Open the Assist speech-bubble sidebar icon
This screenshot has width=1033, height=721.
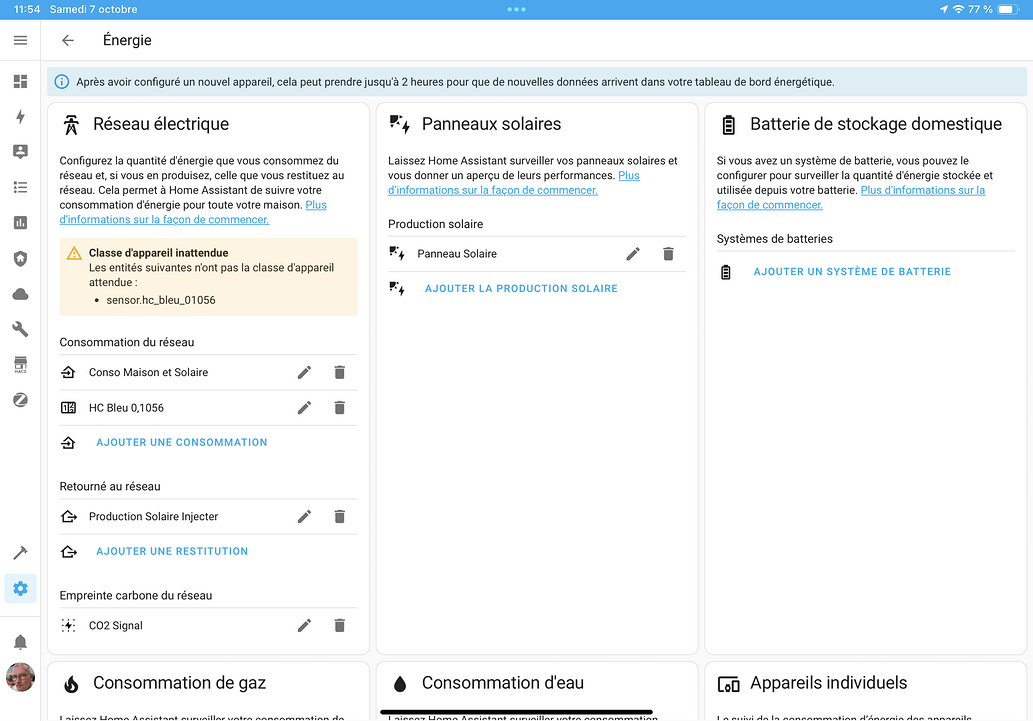(x=20, y=152)
